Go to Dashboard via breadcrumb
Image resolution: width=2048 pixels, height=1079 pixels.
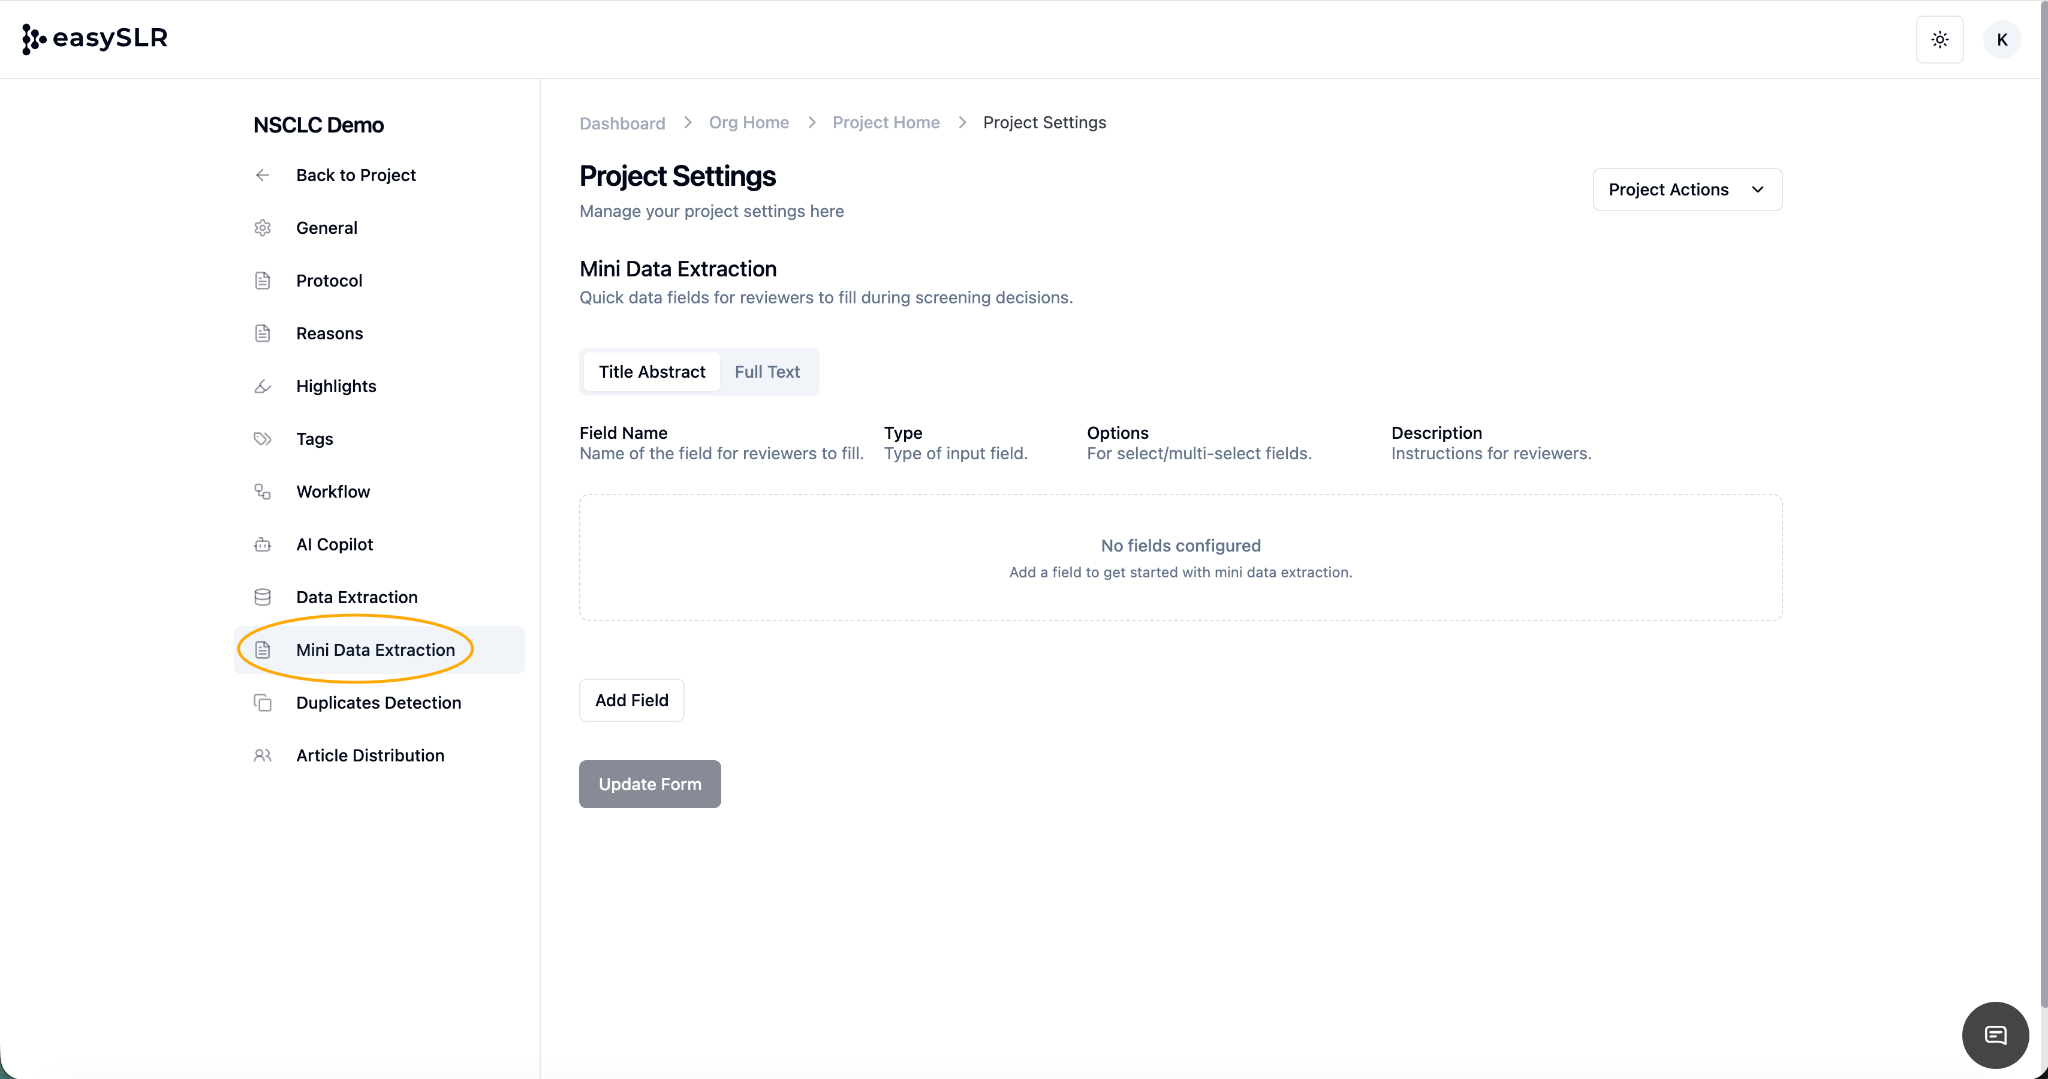(x=622, y=123)
